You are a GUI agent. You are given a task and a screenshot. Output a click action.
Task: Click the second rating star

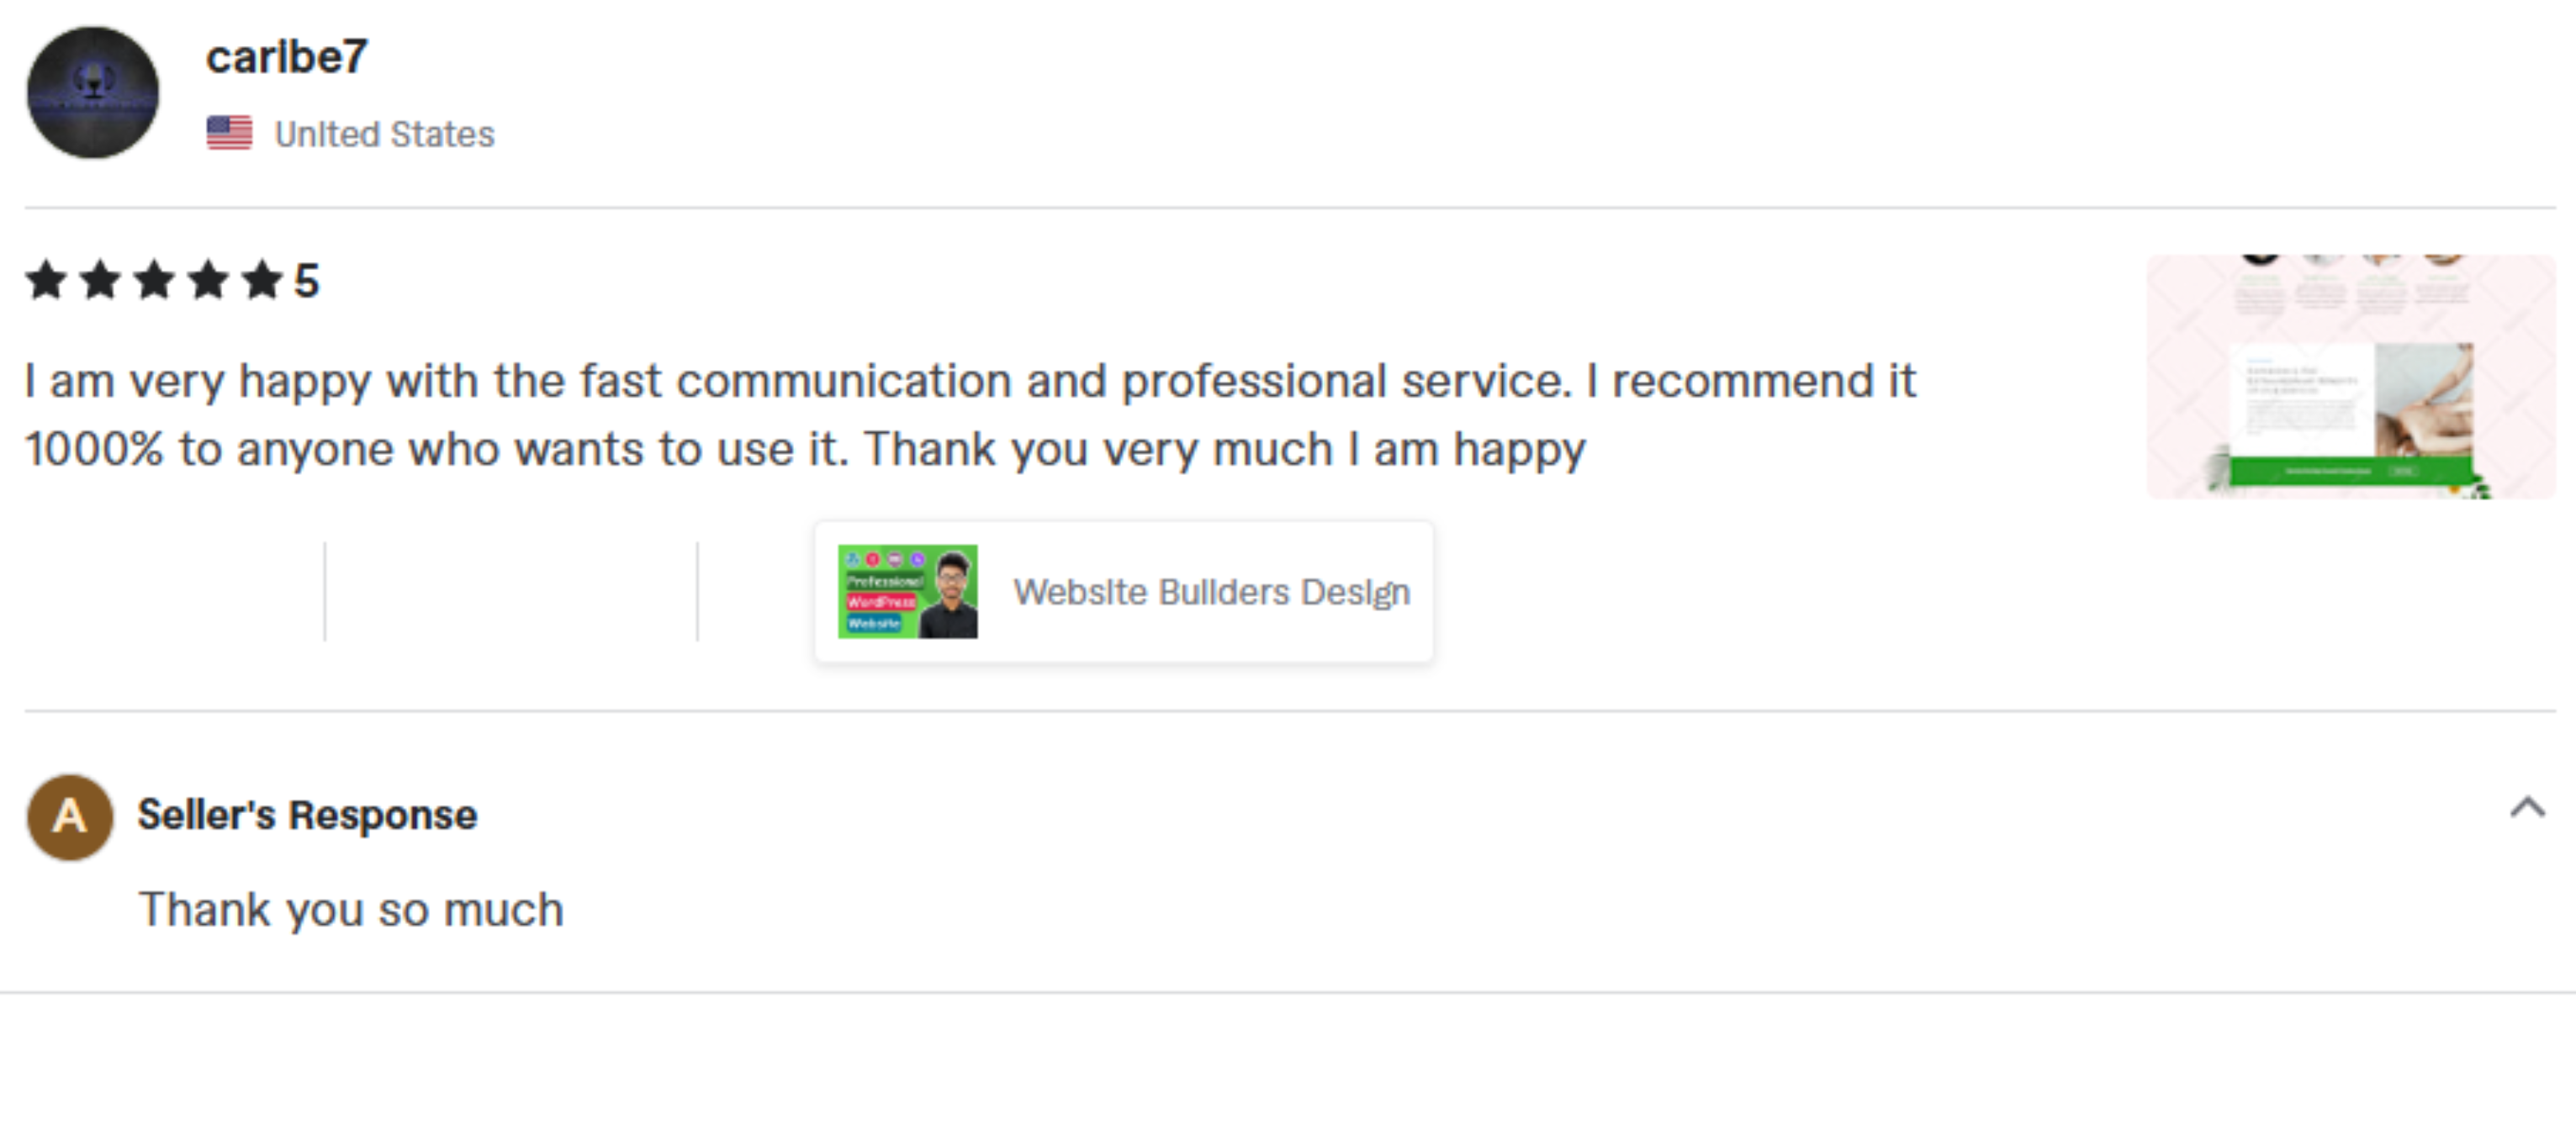click(x=100, y=281)
